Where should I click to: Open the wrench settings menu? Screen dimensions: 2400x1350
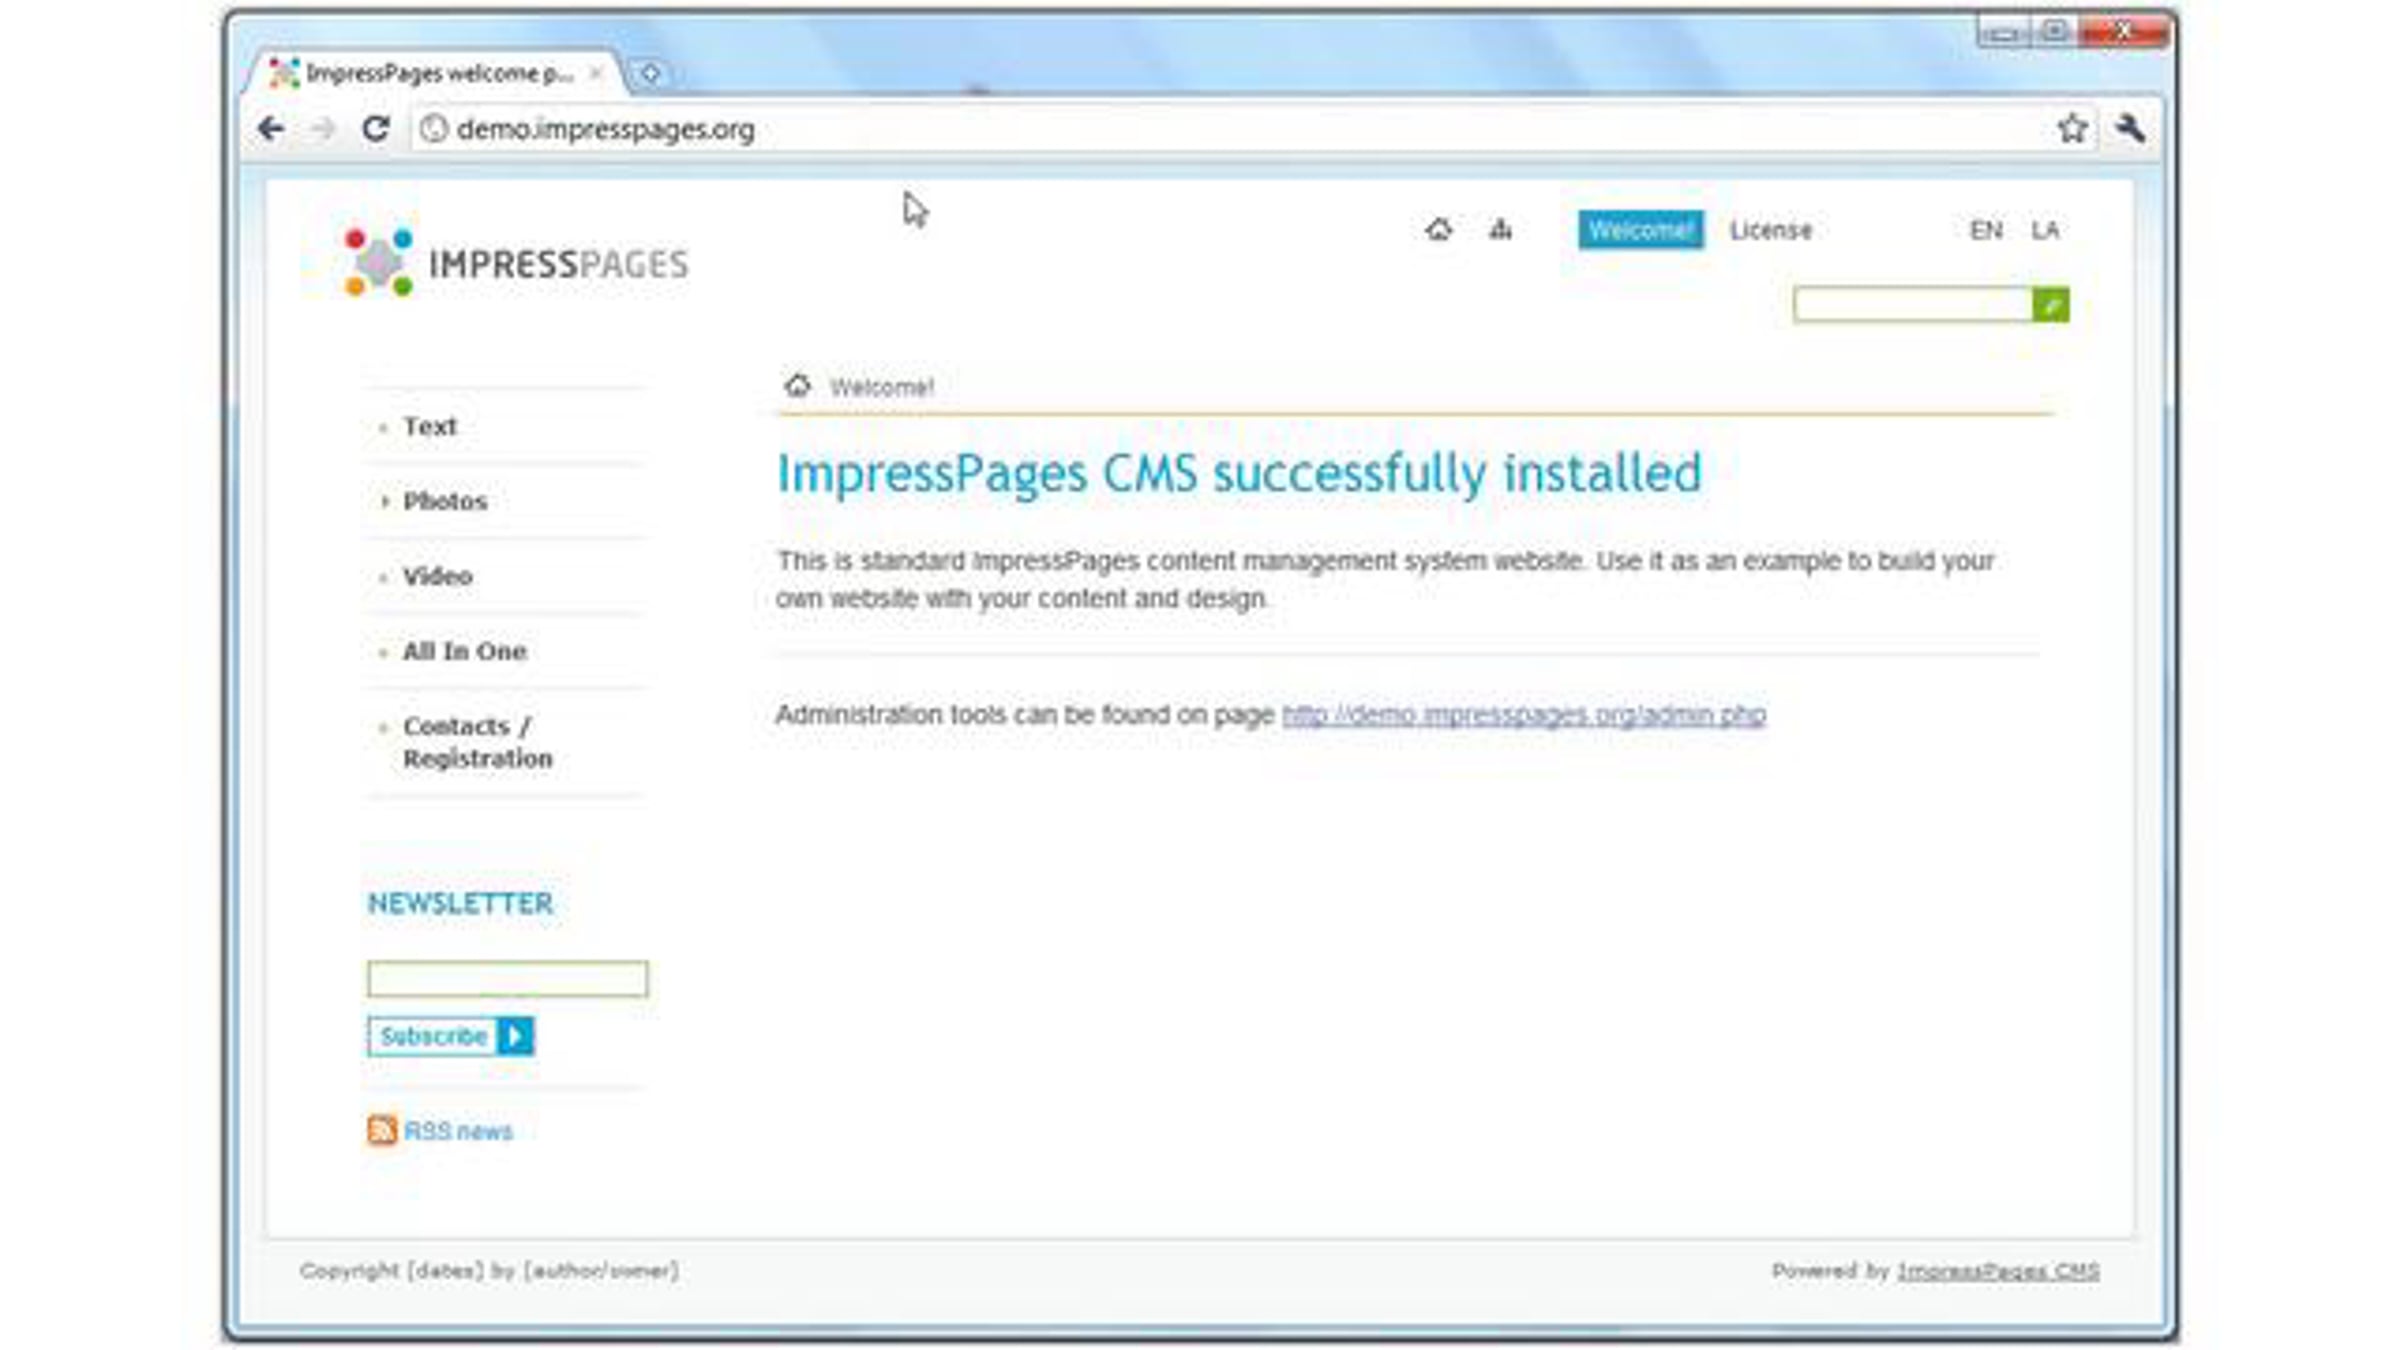pyautogui.click(x=2130, y=128)
